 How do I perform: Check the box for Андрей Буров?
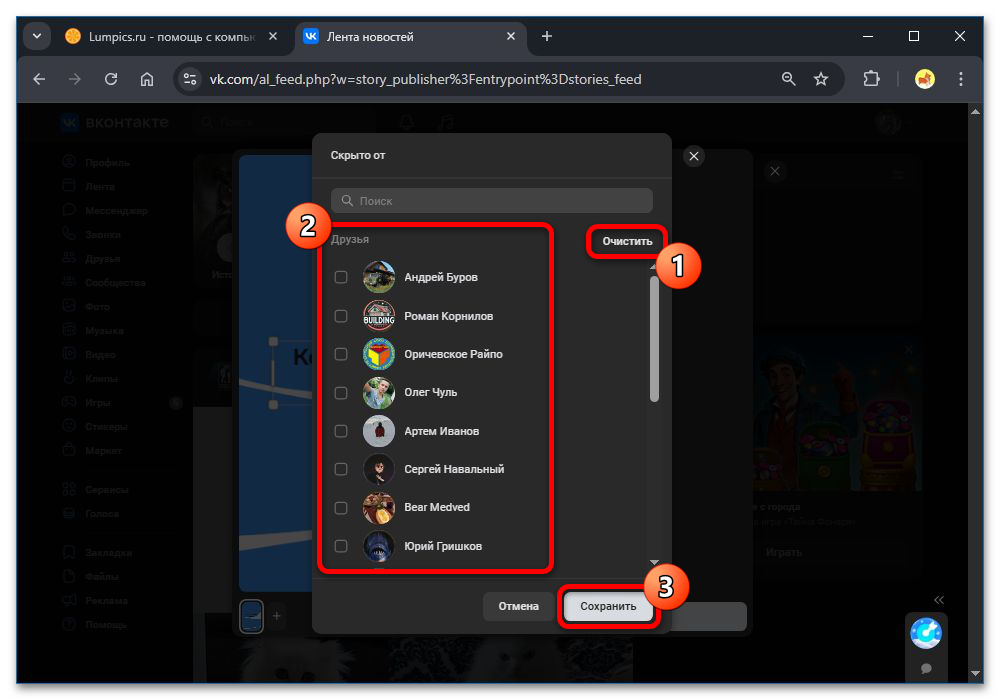coord(341,277)
